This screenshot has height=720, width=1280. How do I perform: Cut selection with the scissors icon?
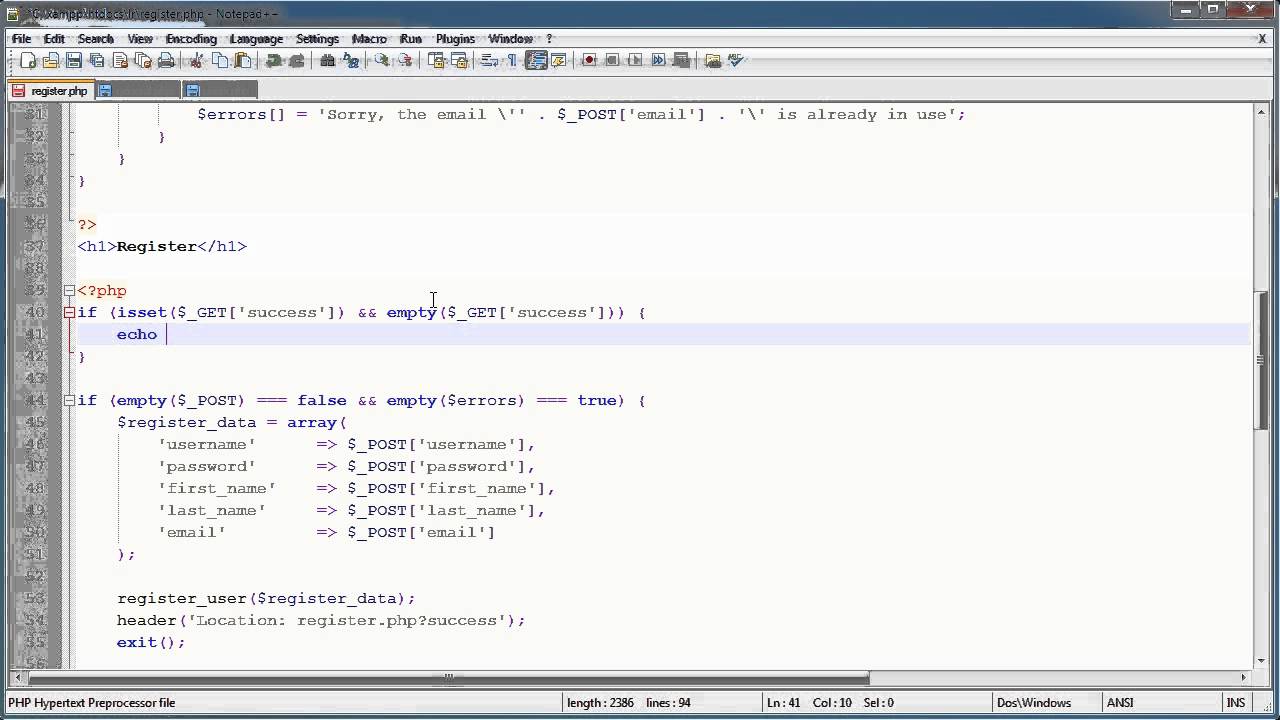point(196,61)
